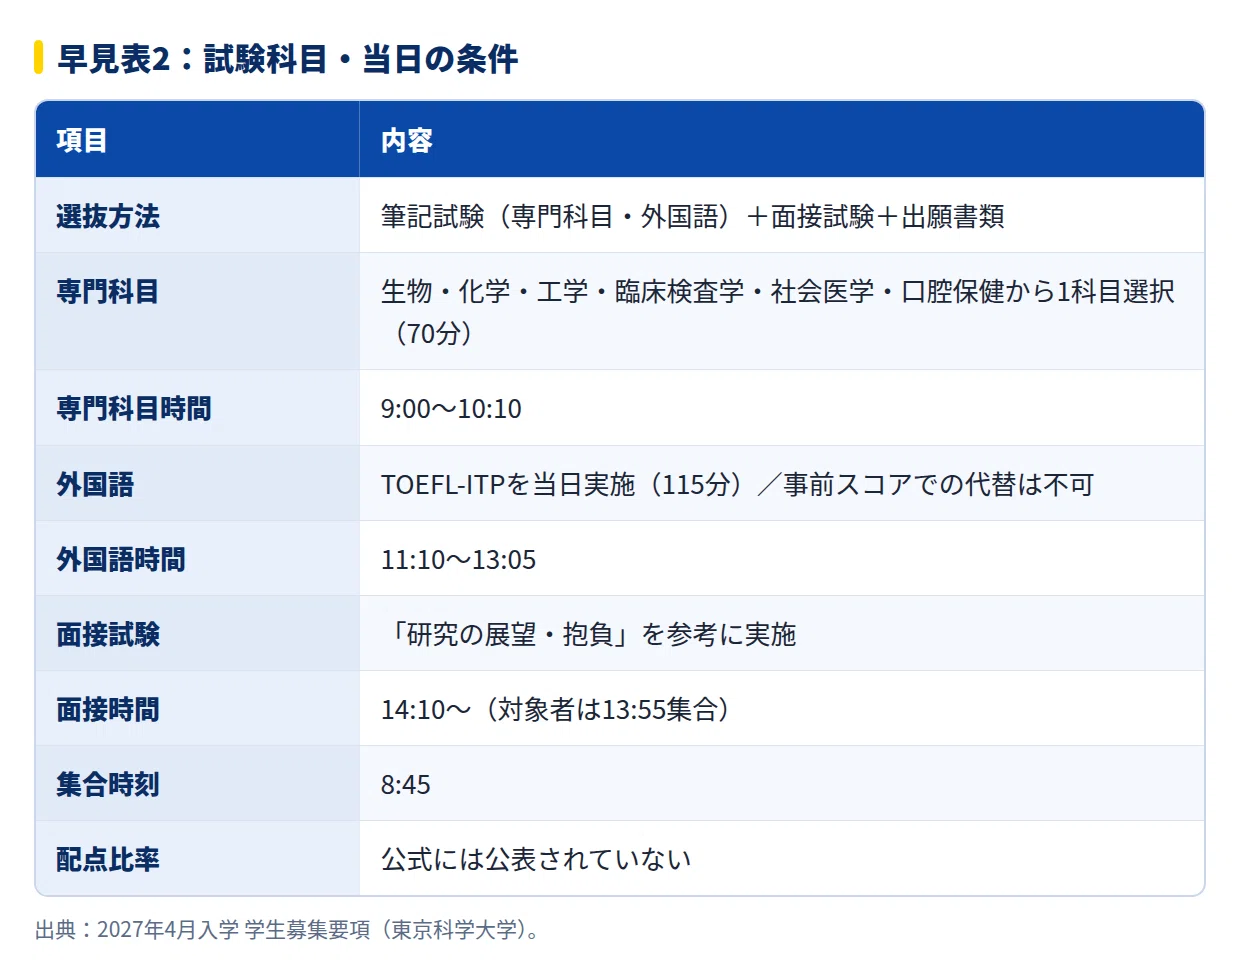
Task: Click the 項目 column header
Action: 197,140
